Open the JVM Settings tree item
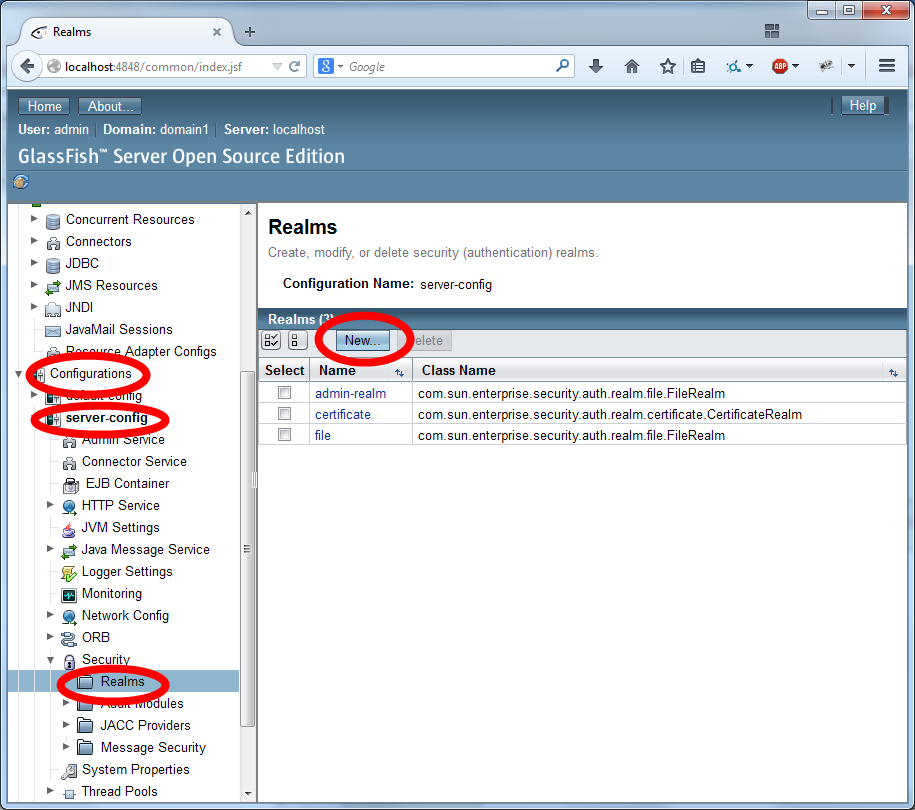915x810 pixels. [120, 527]
